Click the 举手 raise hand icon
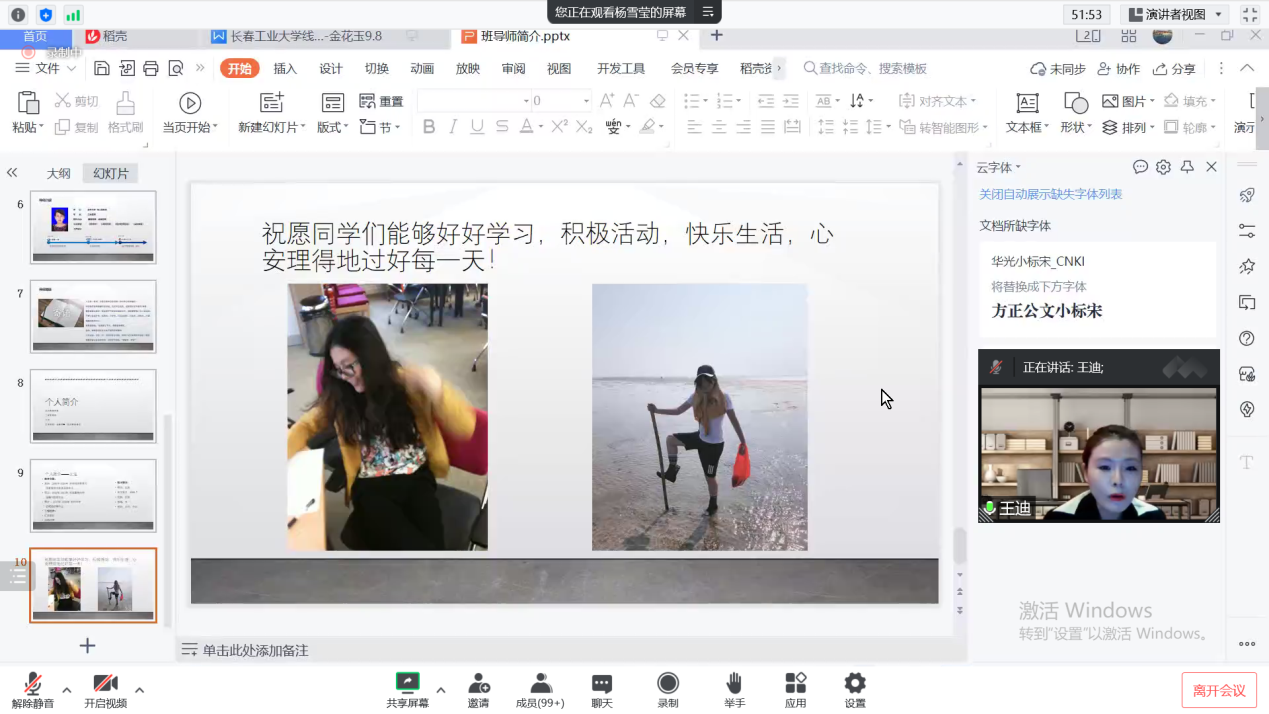The width and height of the screenshot is (1269, 714). (734, 688)
